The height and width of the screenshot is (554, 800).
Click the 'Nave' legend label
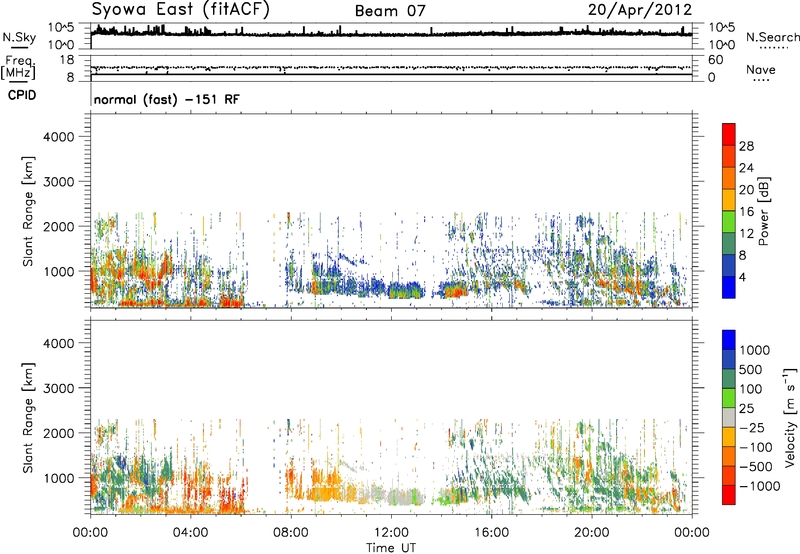pos(761,69)
